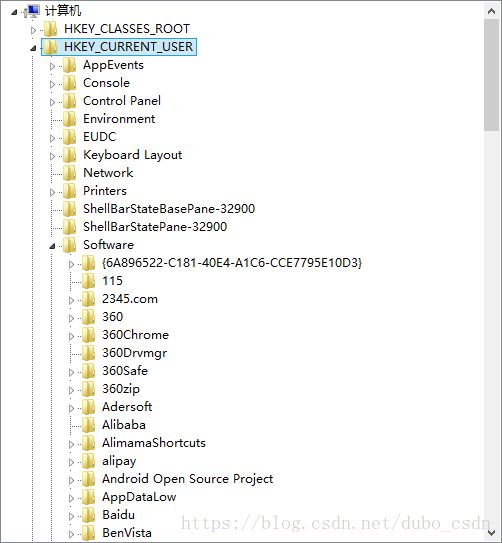
Task: Click the HKEY_CURRENT_USER folder icon
Action: tap(51, 47)
